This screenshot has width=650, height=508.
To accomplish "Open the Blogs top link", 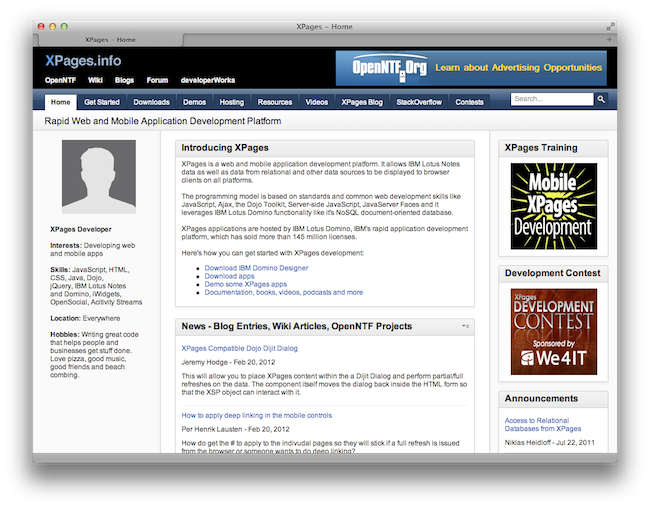I will click(x=124, y=80).
